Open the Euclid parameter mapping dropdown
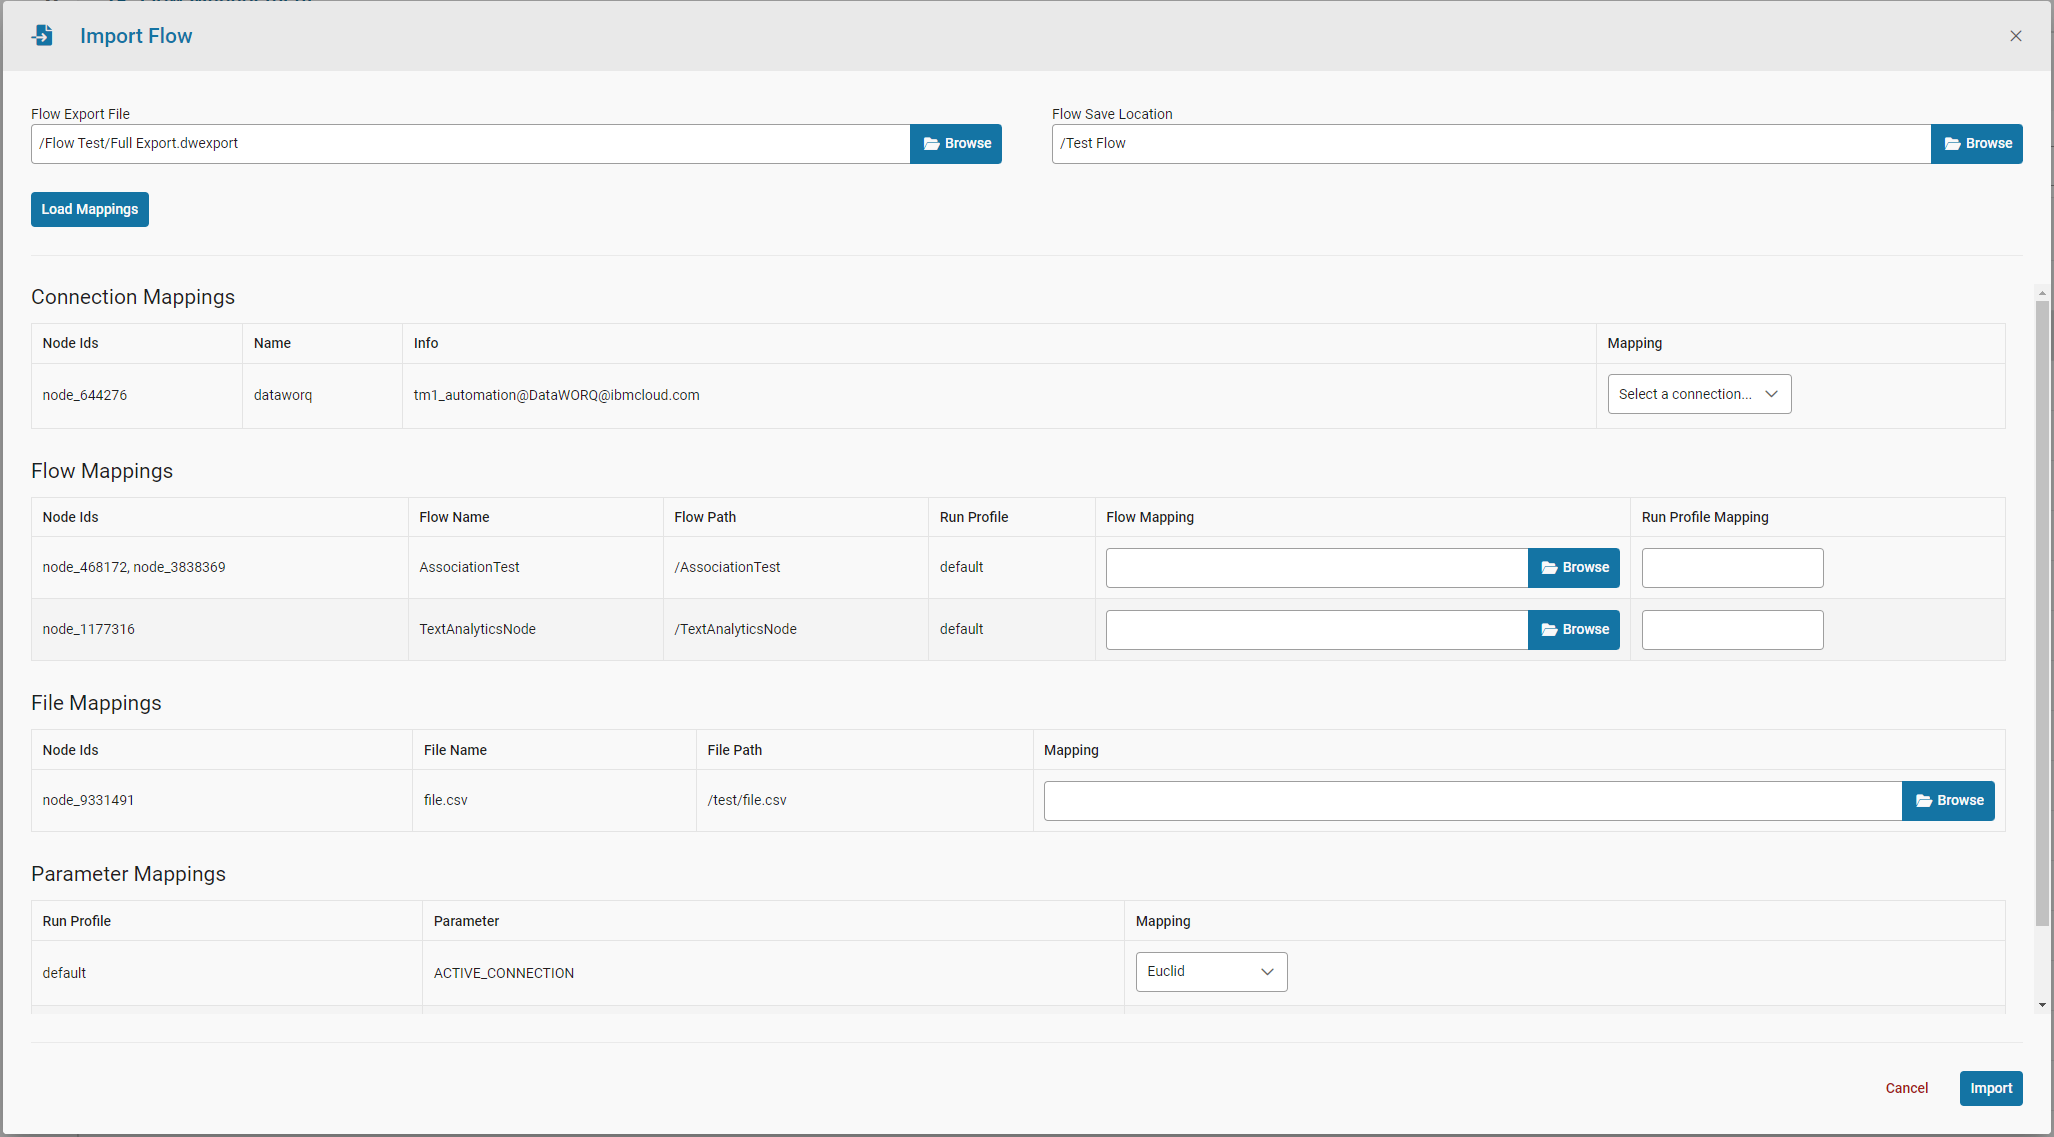This screenshot has height=1137, width=2054. pyautogui.click(x=1211, y=972)
